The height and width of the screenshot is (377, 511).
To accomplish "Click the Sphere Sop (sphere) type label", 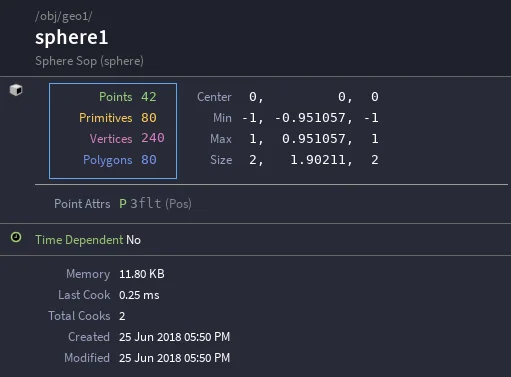I will pyautogui.click(x=89, y=61).
